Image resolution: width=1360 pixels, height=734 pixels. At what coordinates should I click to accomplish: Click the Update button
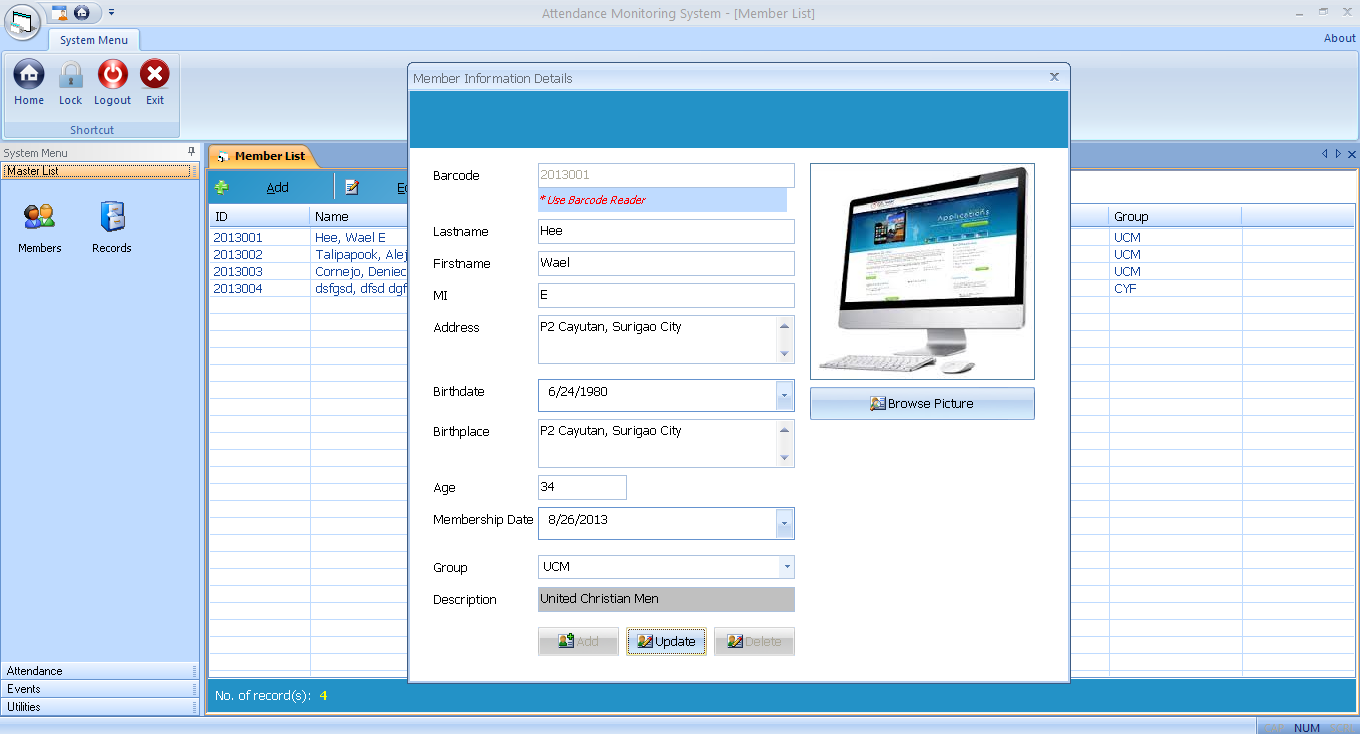(x=666, y=641)
